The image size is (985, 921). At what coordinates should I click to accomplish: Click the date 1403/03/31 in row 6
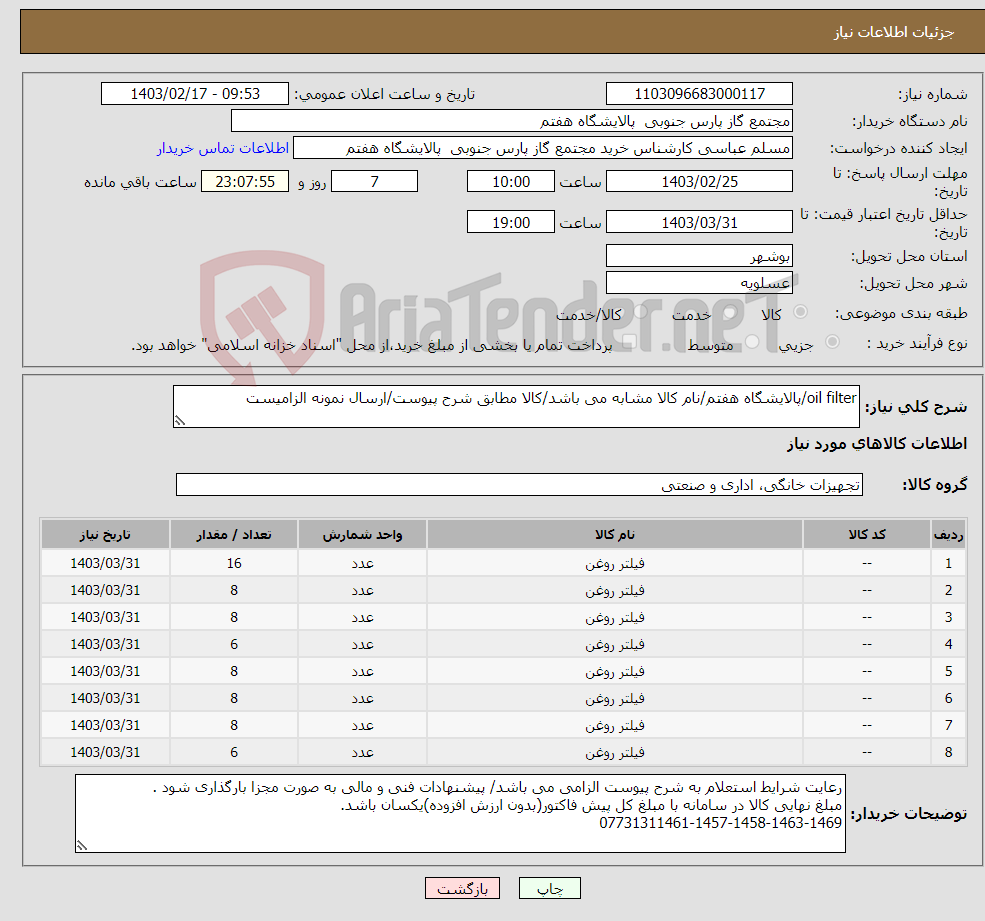(105, 699)
